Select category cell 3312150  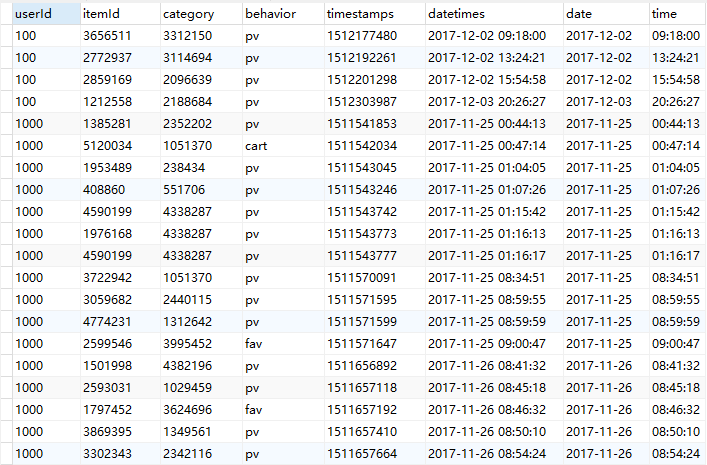pyautogui.click(x=201, y=36)
